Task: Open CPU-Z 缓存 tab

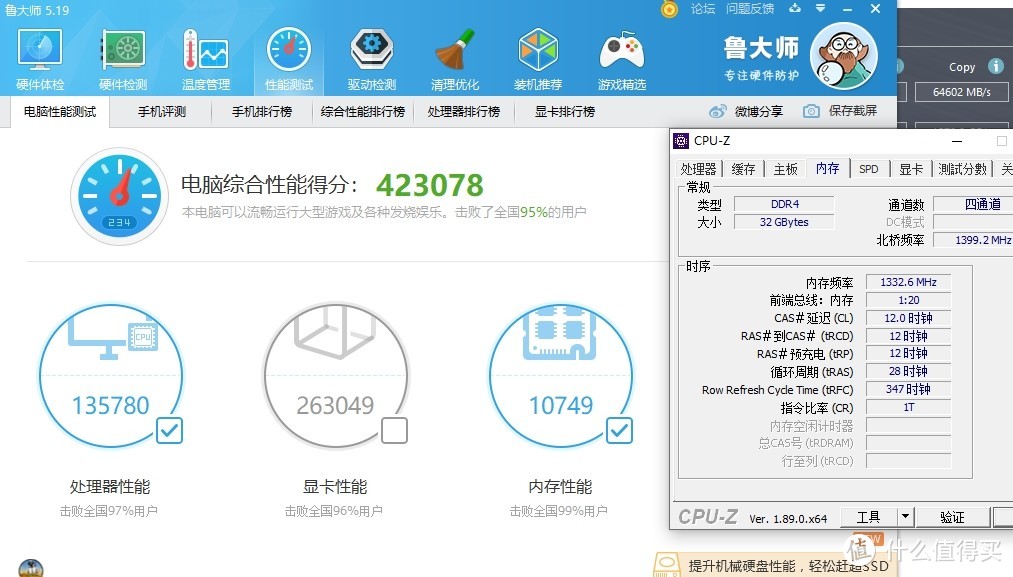Action: tap(743, 169)
